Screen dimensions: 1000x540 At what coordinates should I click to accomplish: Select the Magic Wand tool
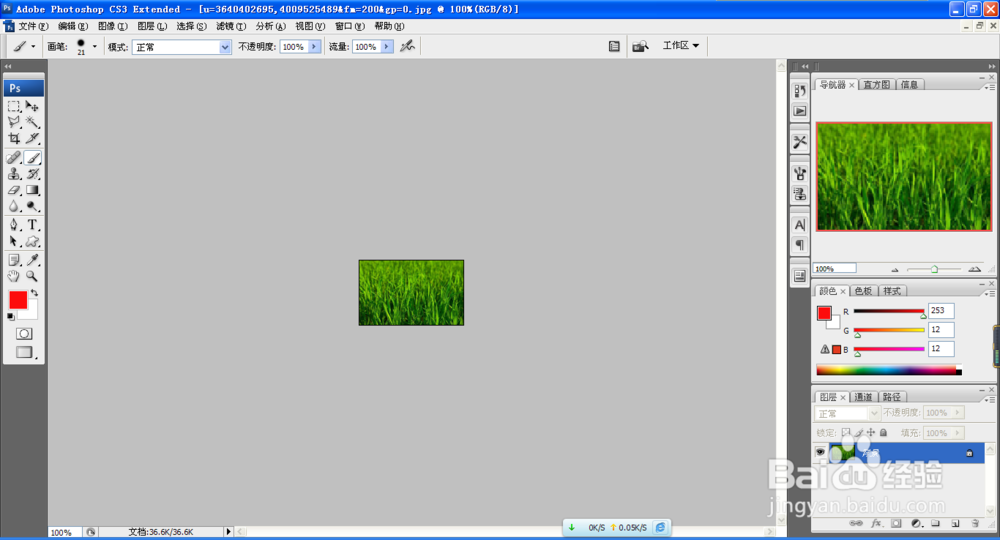coord(33,122)
